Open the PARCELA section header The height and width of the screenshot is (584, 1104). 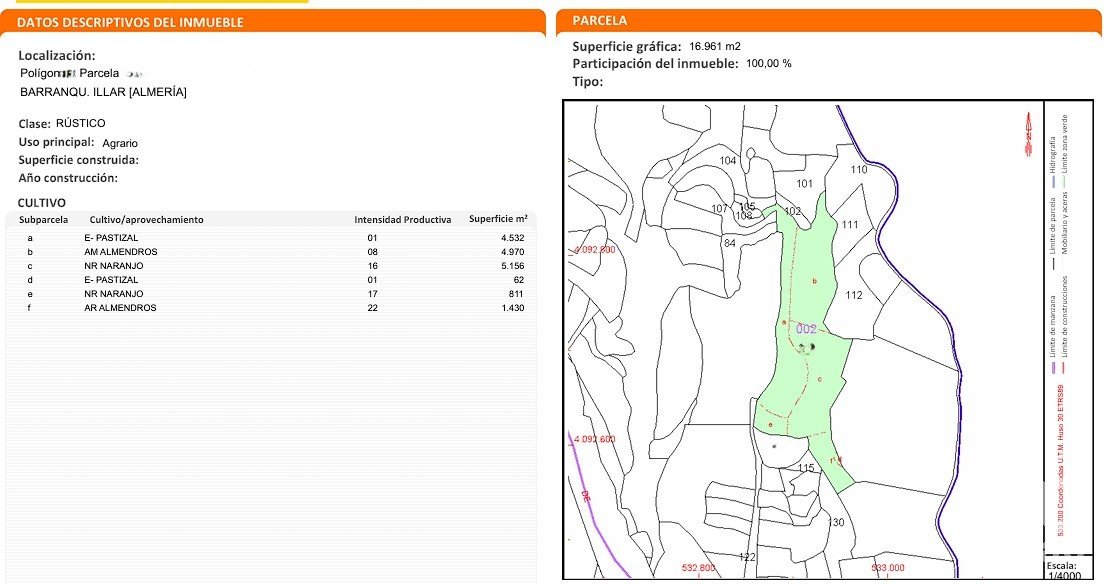coord(600,20)
